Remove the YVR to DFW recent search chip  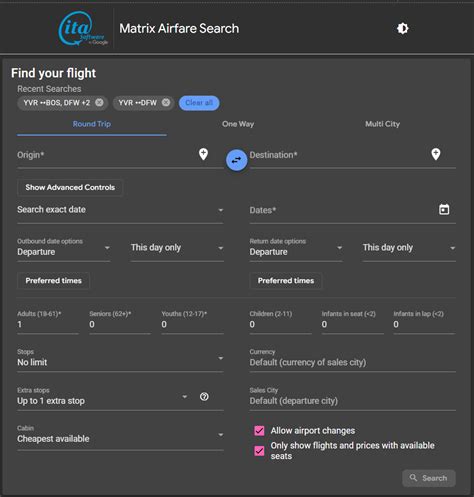[166, 103]
